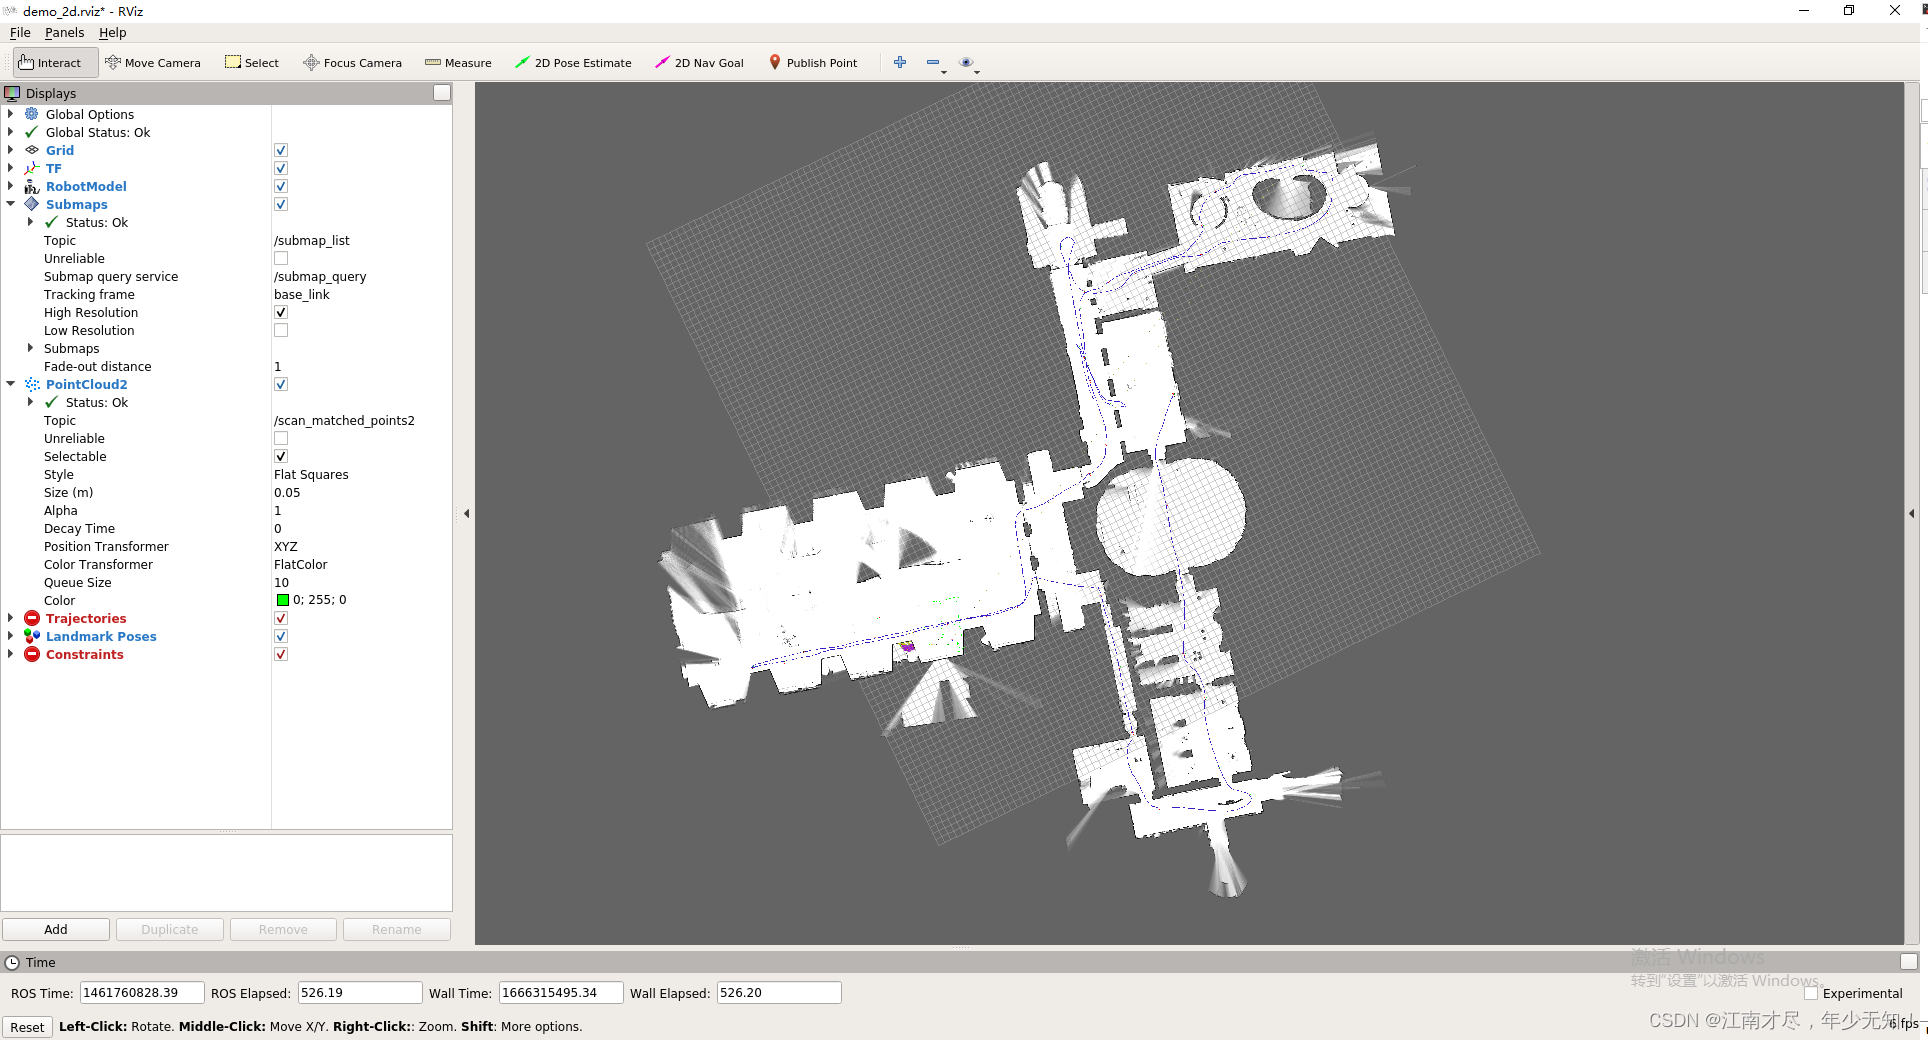Image resolution: width=1928 pixels, height=1040 pixels.
Task: Select the Interact tool
Action: pos(50,63)
